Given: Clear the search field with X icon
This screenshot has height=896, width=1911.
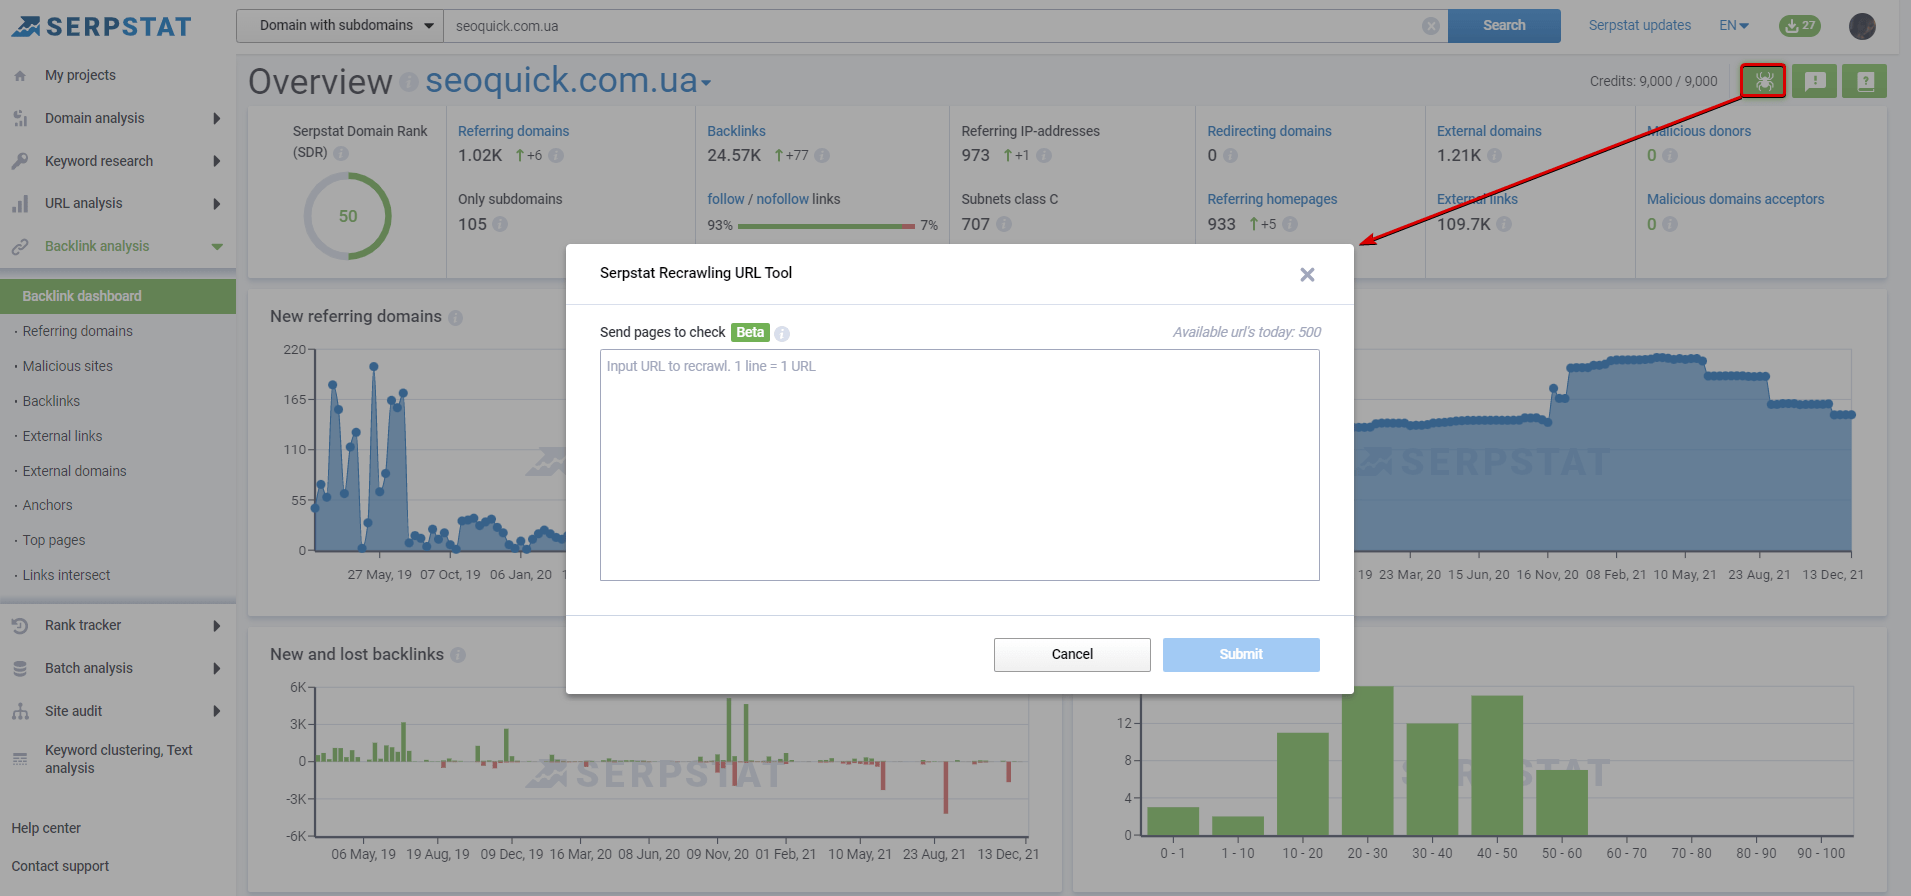Looking at the screenshot, I should (1431, 26).
